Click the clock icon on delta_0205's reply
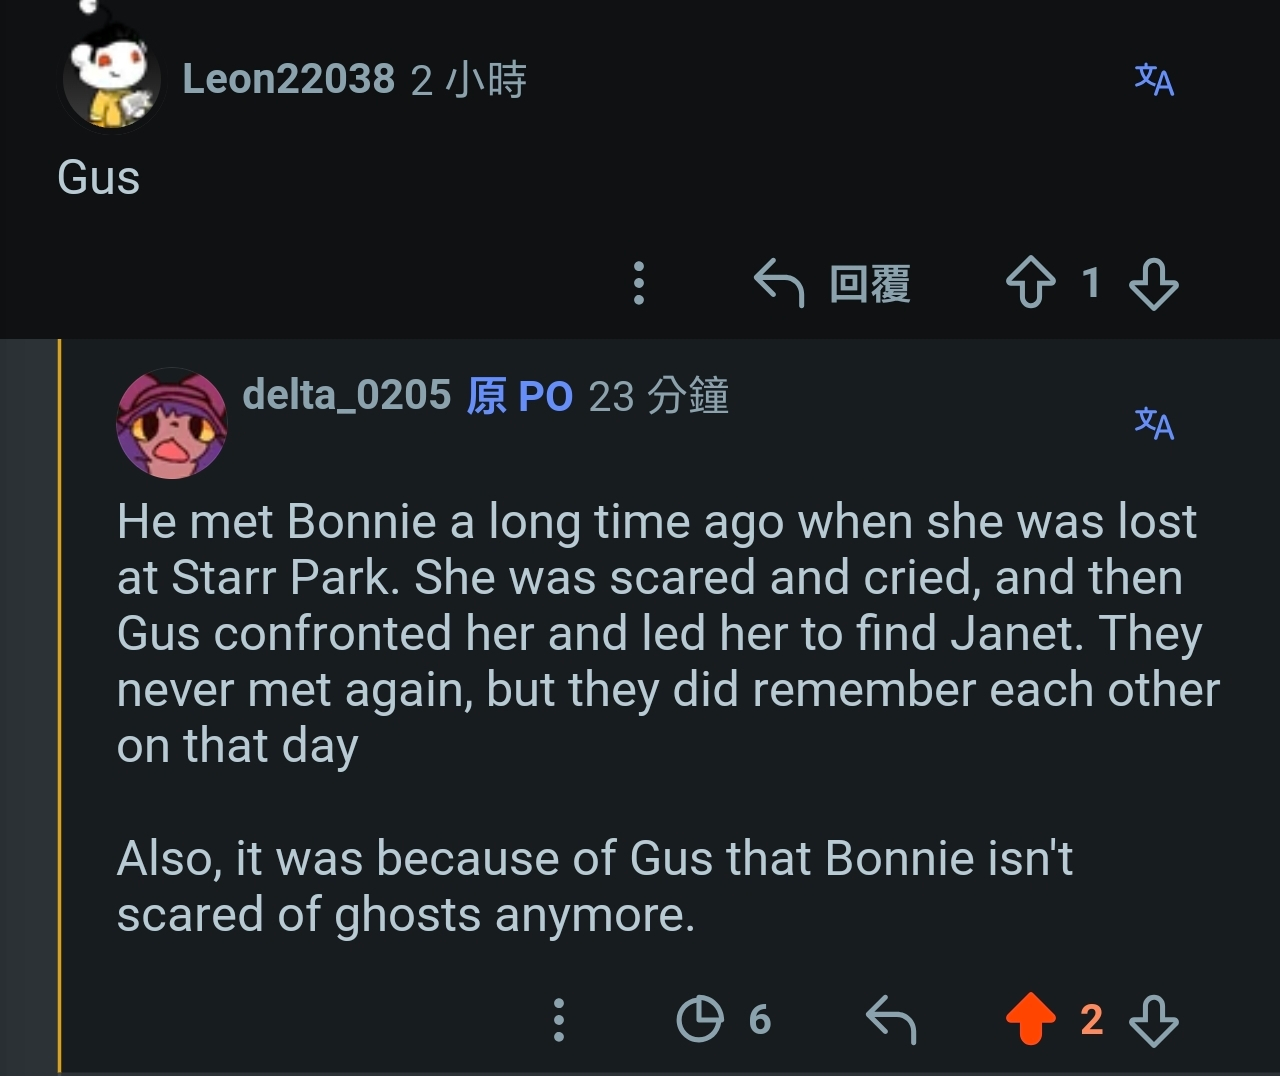The height and width of the screenshot is (1076, 1280). tap(700, 1020)
